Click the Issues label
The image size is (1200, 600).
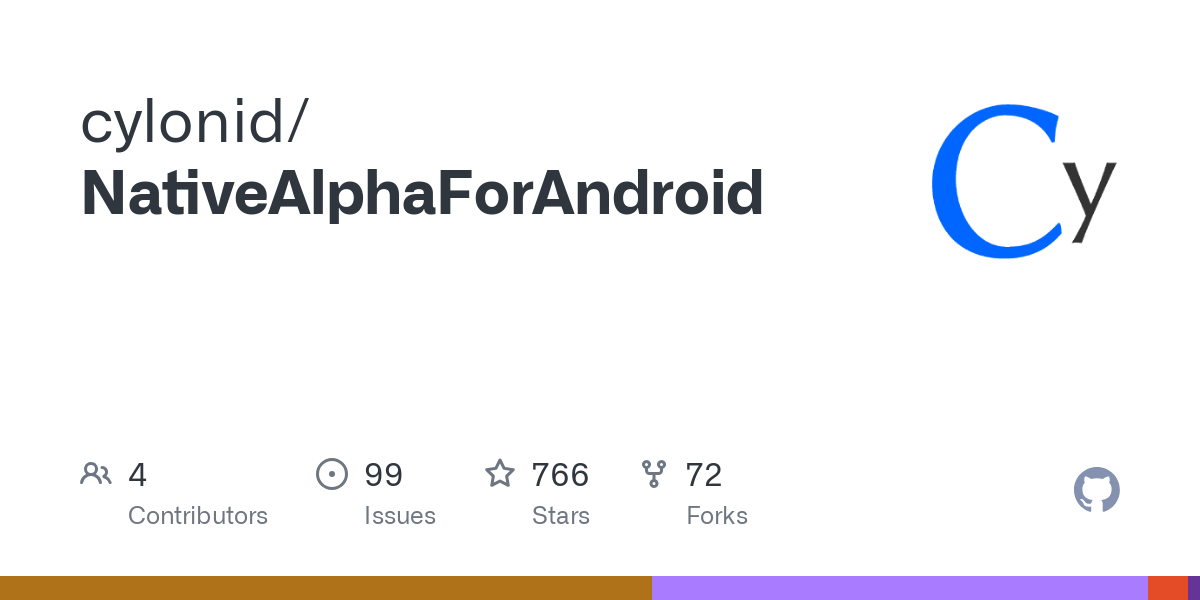[x=400, y=516]
